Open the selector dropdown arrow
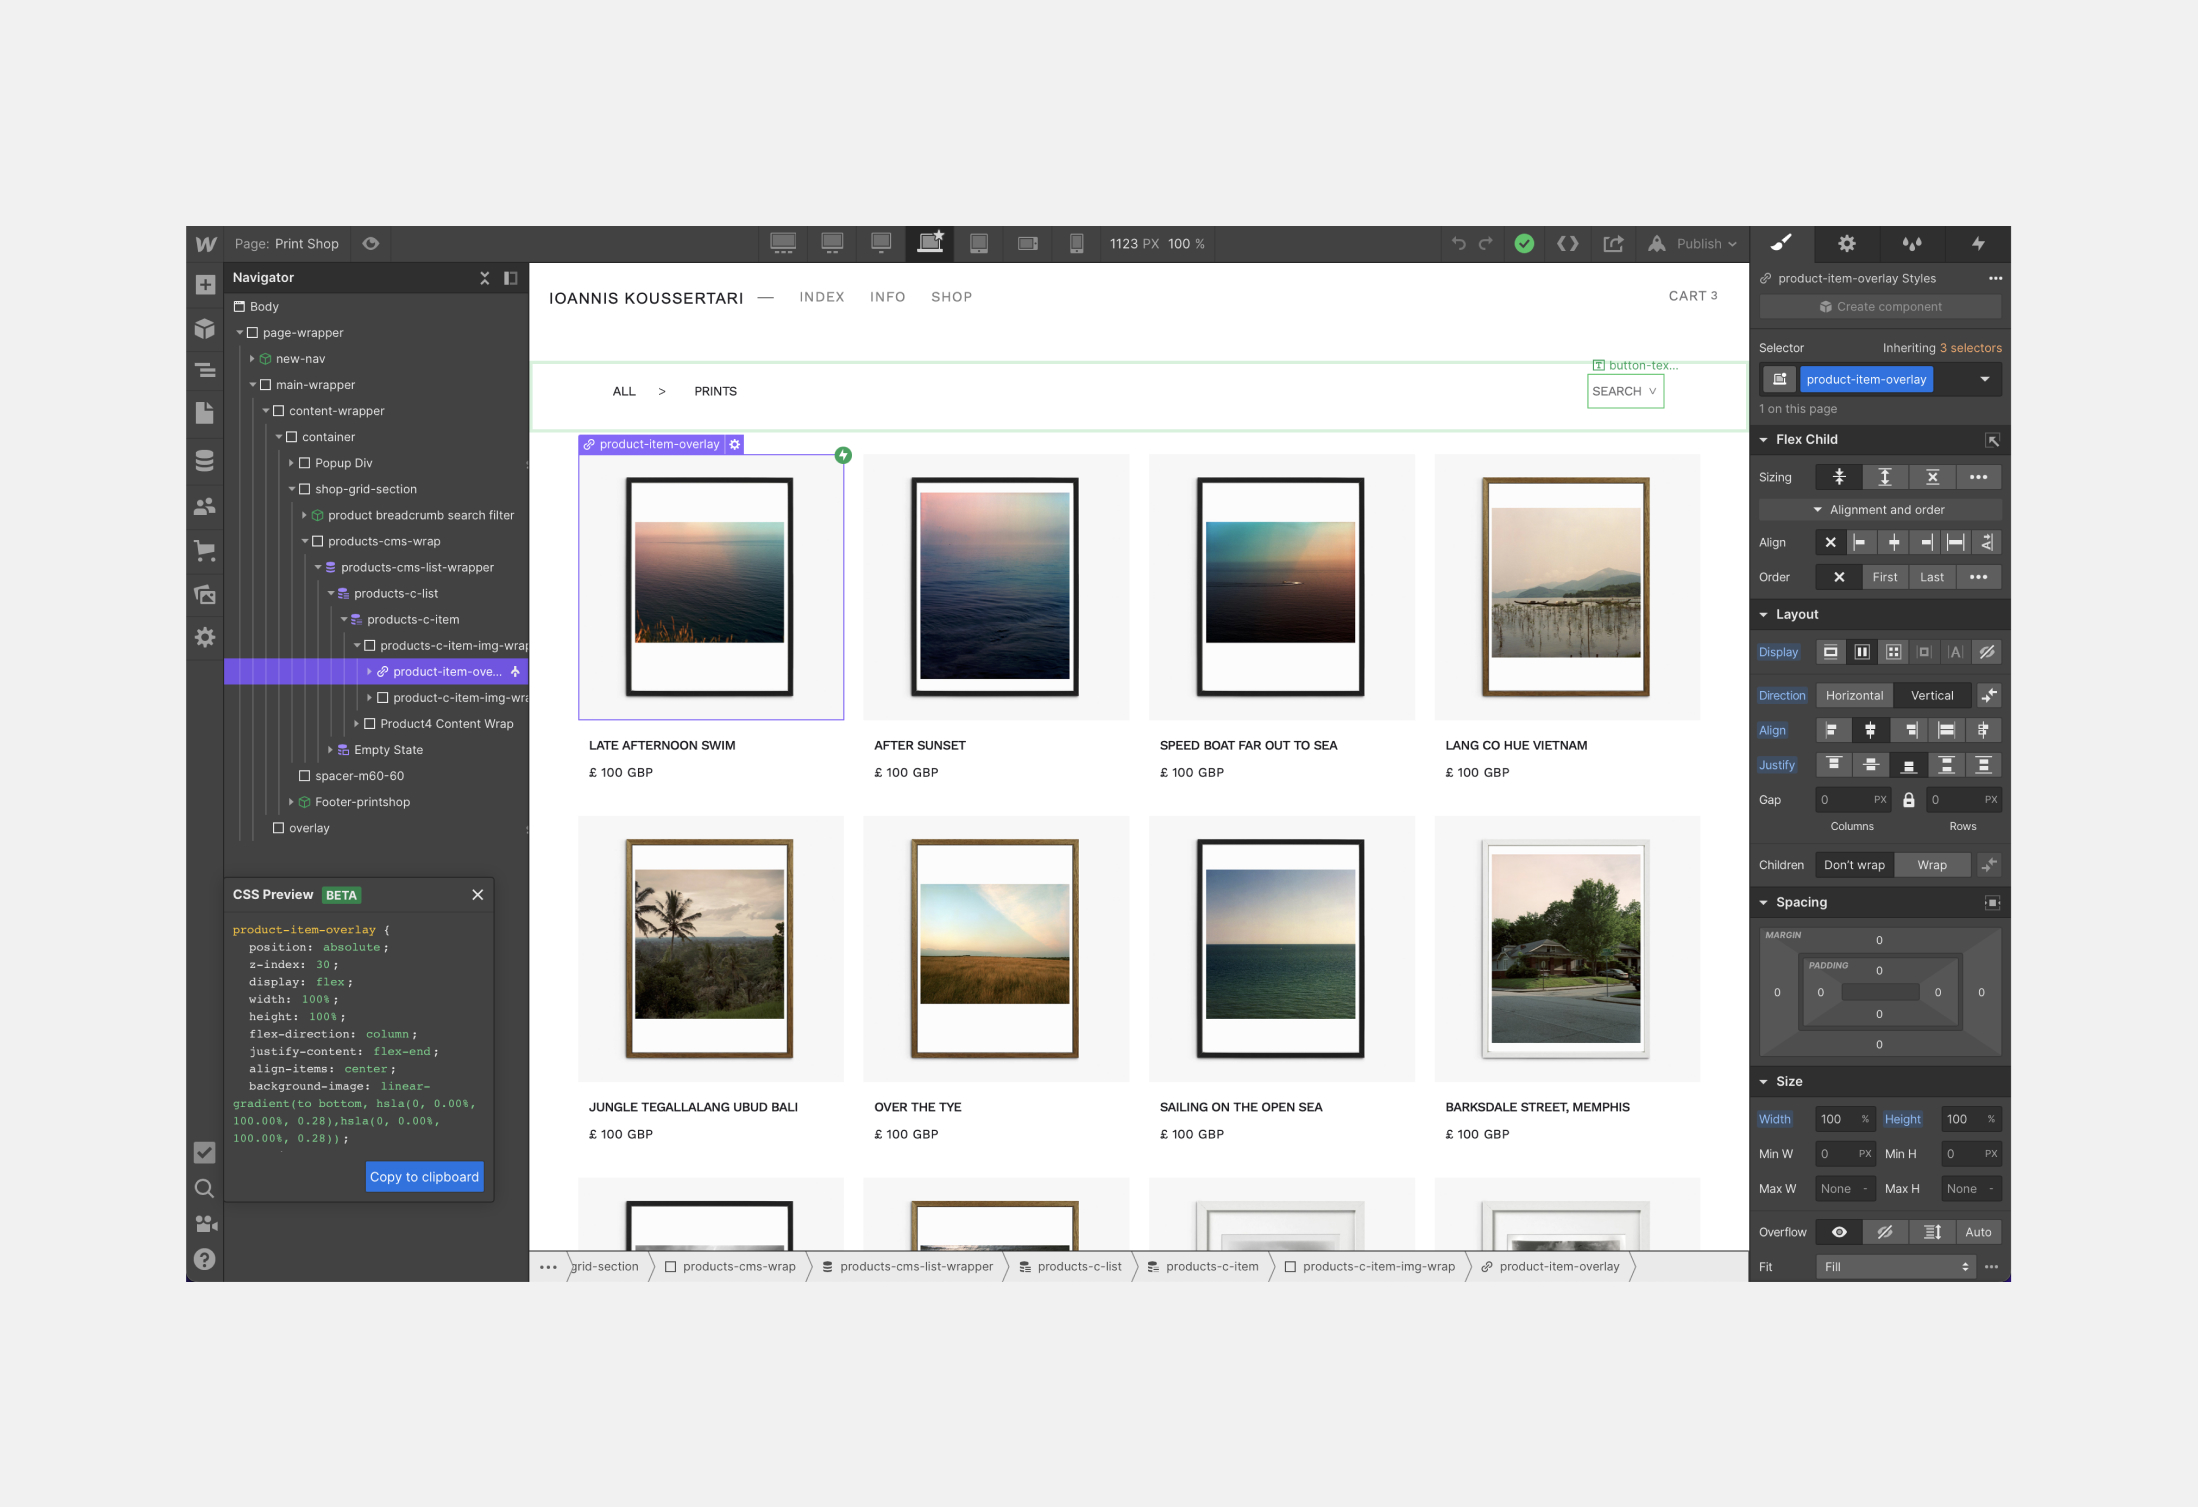Viewport: 2198px width, 1507px height. 1984,379
